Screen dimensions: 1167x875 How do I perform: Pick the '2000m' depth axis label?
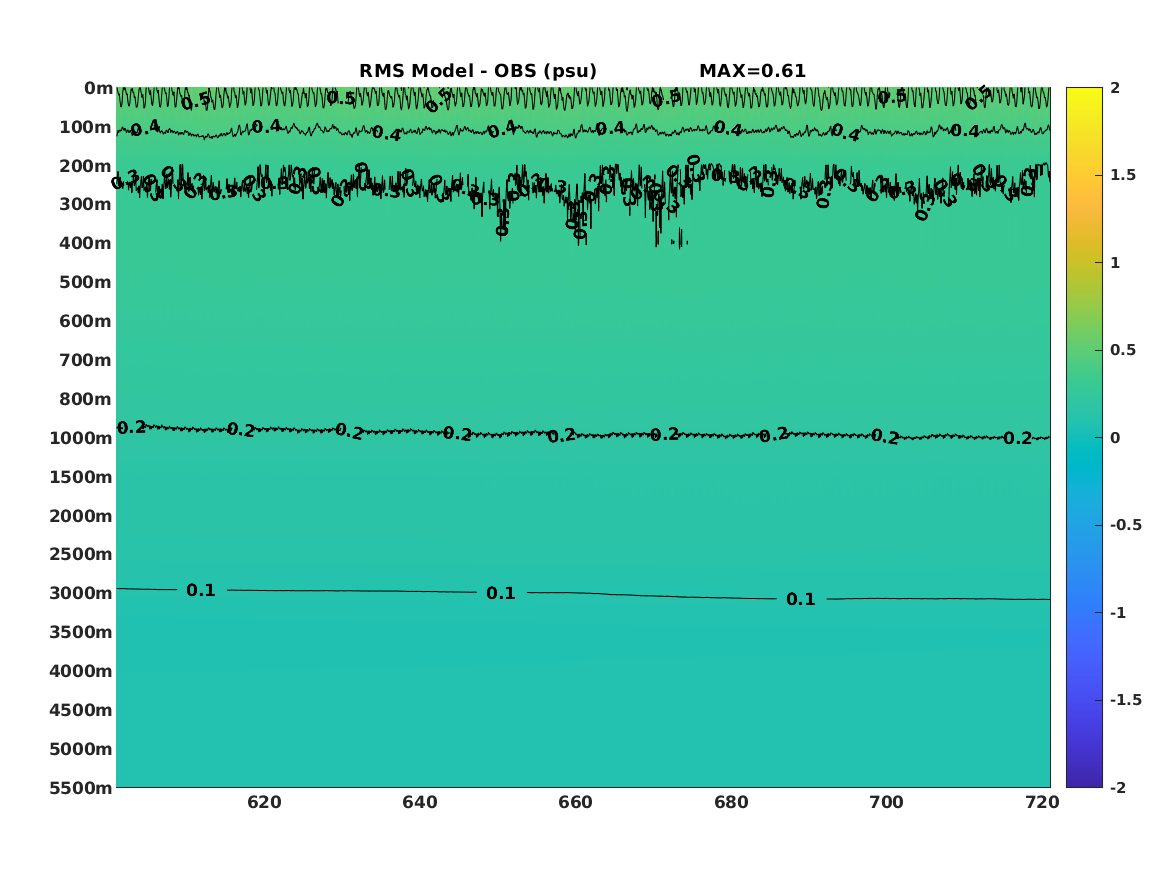tap(81, 516)
